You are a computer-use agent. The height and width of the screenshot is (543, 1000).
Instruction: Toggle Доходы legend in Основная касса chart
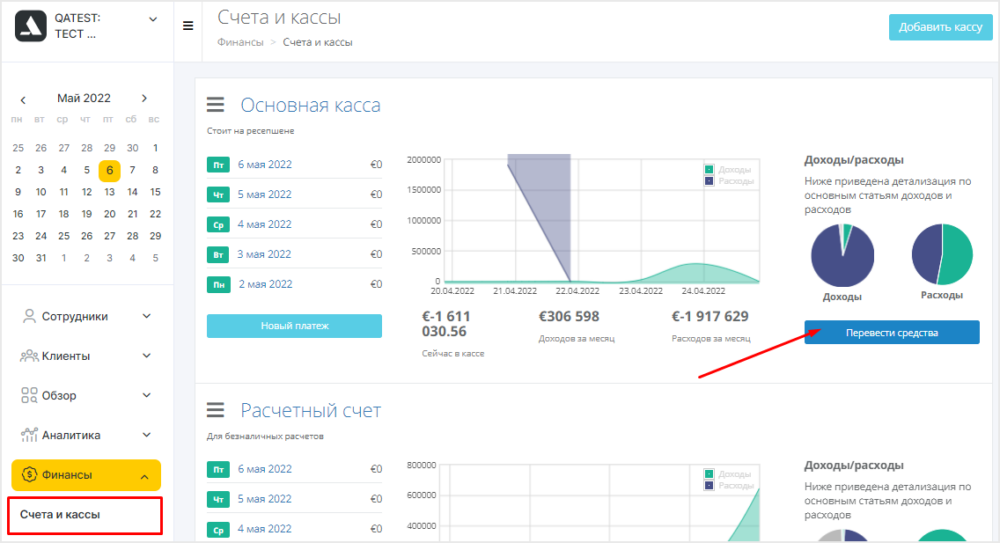tap(728, 170)
